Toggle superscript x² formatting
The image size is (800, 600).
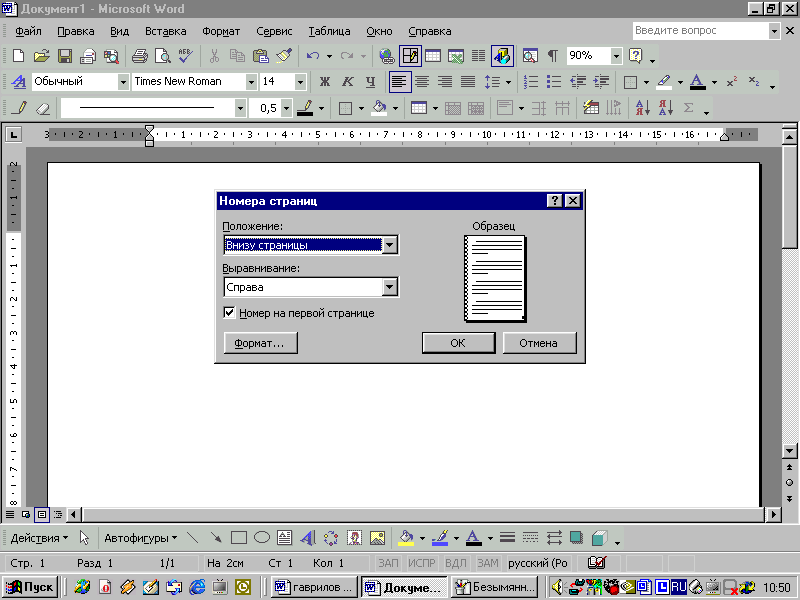732,82
